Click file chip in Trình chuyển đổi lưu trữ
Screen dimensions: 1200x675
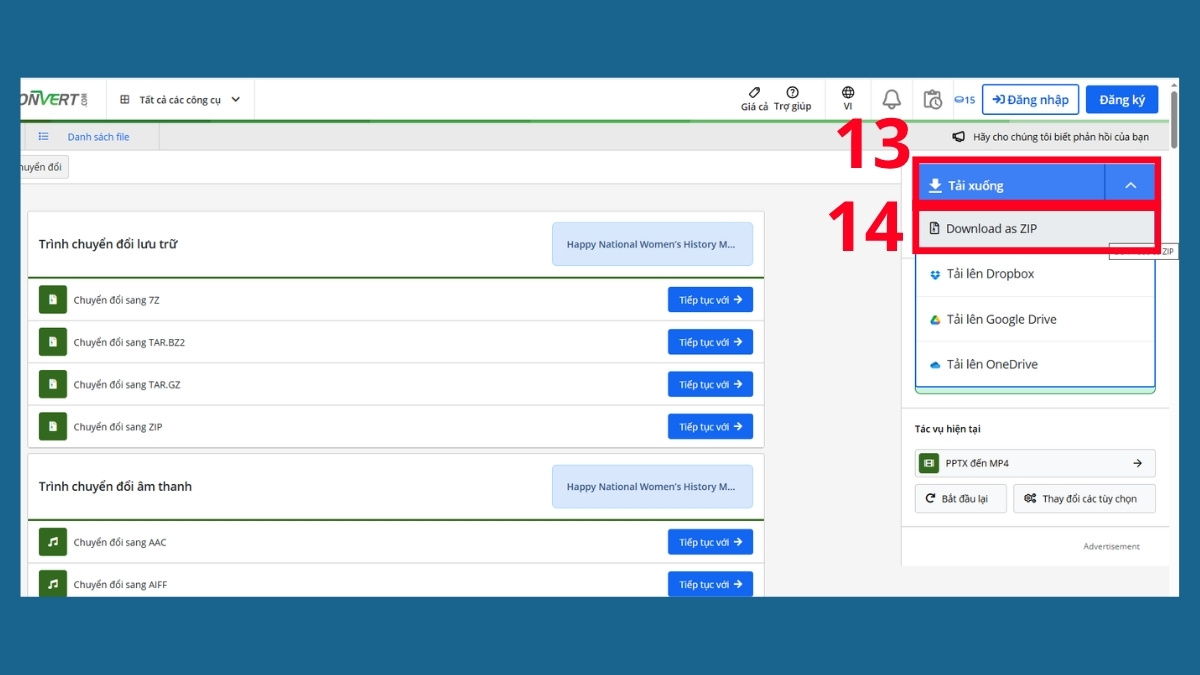point(652,244)
